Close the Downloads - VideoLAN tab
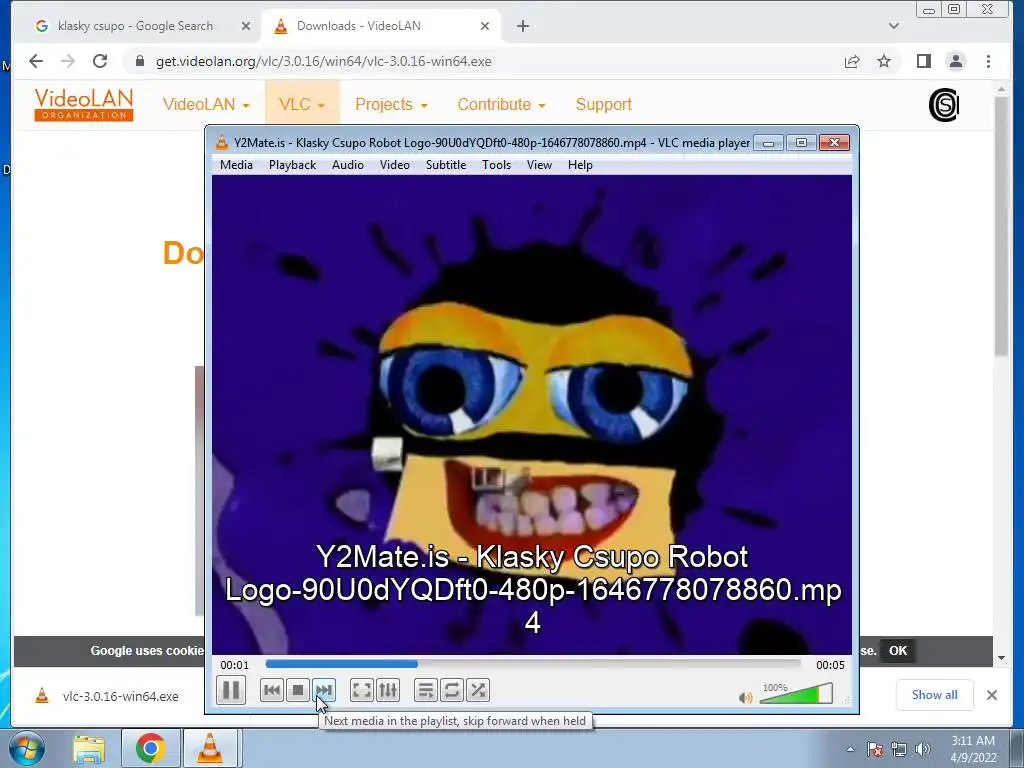1024x768 pixels. [x=485, y=26]
